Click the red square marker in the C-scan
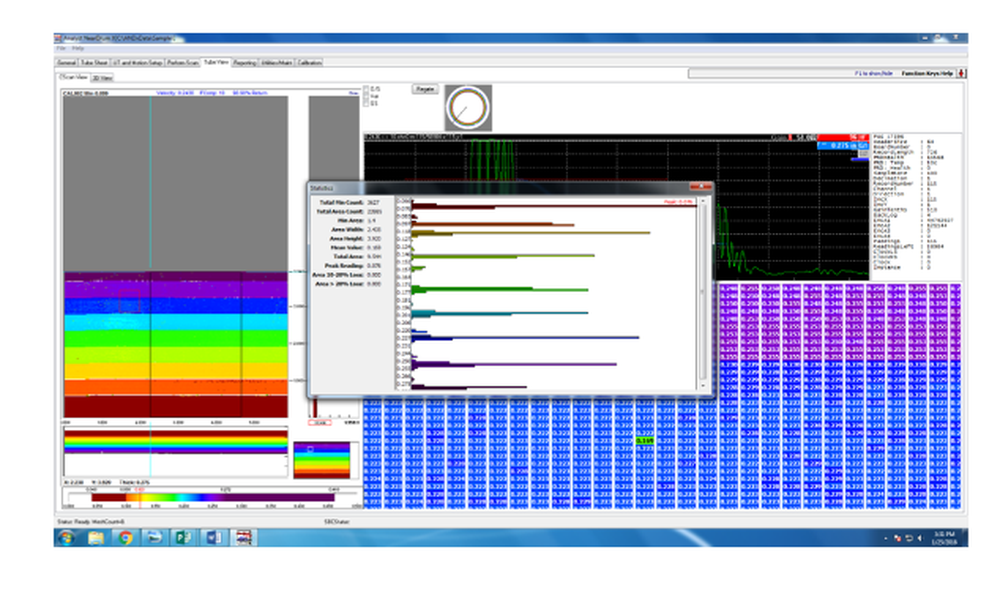 click(129, 302)
